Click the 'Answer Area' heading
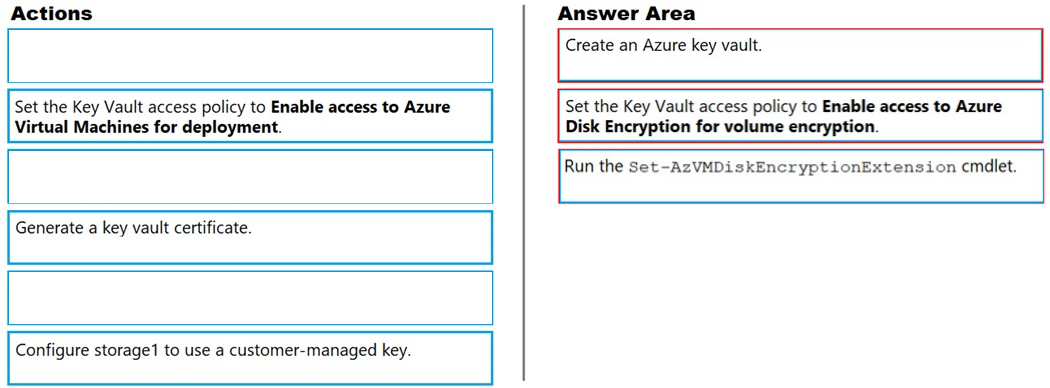 click(x=626, y=13)
